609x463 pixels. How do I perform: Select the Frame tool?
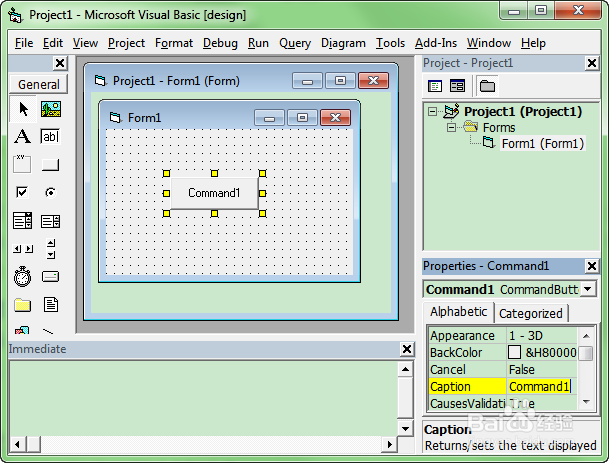click(x=22, y=164)
